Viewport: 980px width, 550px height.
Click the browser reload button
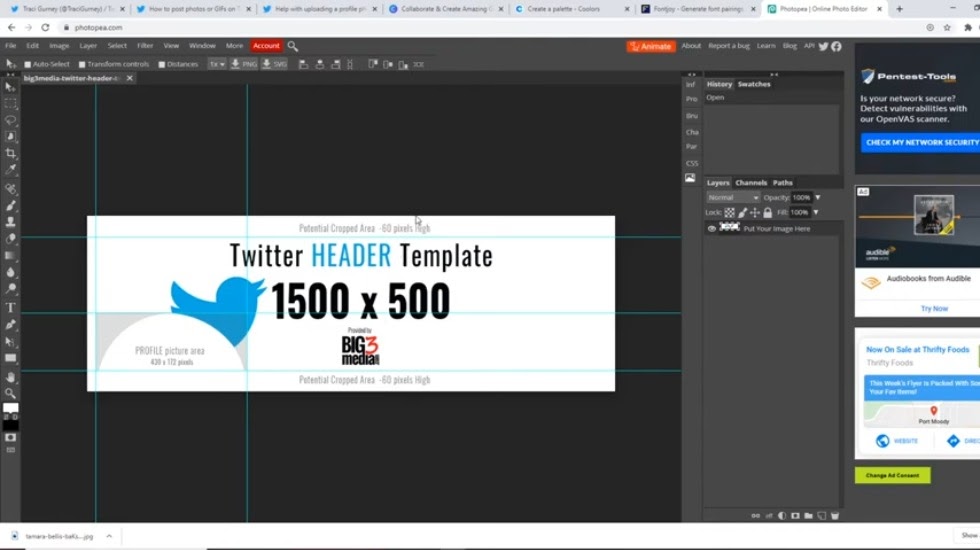[x=45, y=28]
